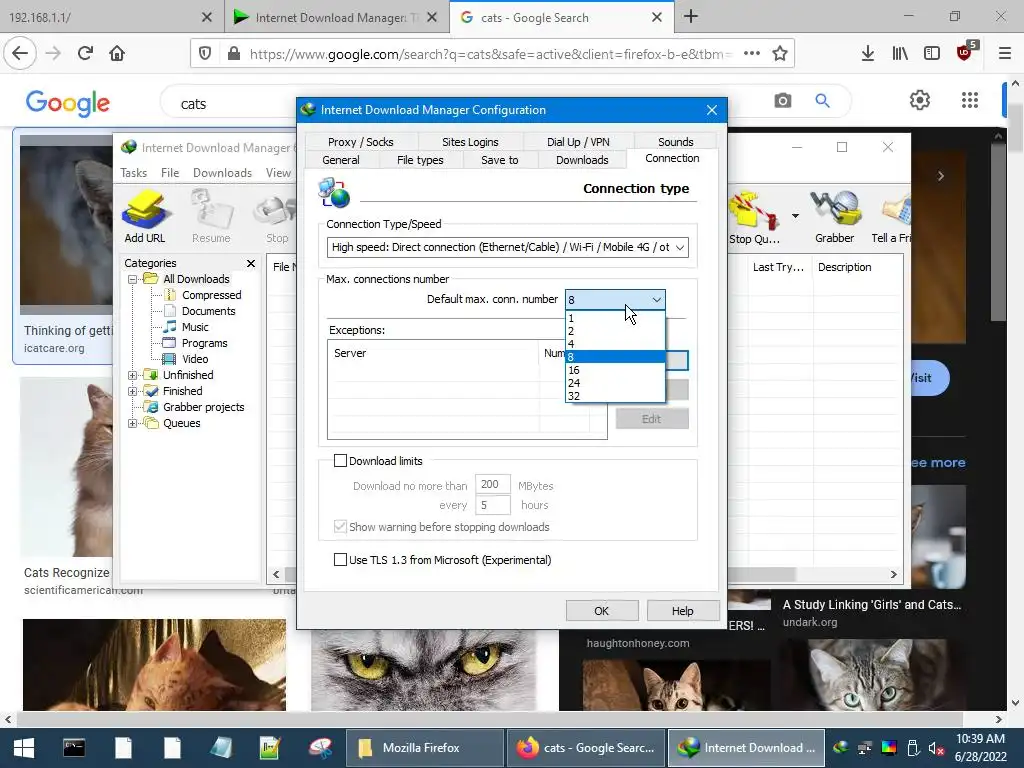The height and width of the screenshot is (768, 1024).
Task: Bookmark this page with star icon
Action: coord(780,54)
